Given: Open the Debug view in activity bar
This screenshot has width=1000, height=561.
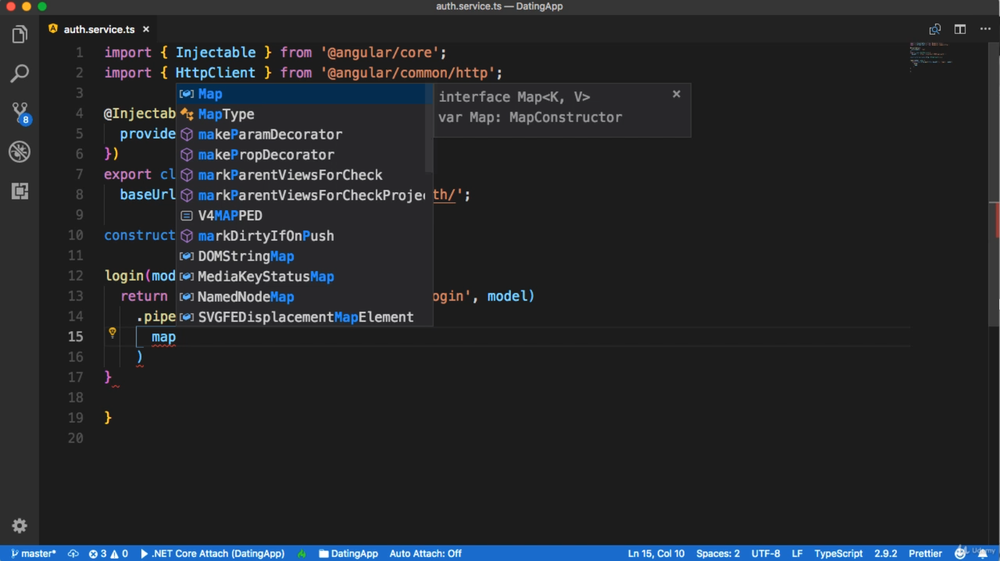Looking at the screenshot, I should pyautogui.click(x=20, y=152).
